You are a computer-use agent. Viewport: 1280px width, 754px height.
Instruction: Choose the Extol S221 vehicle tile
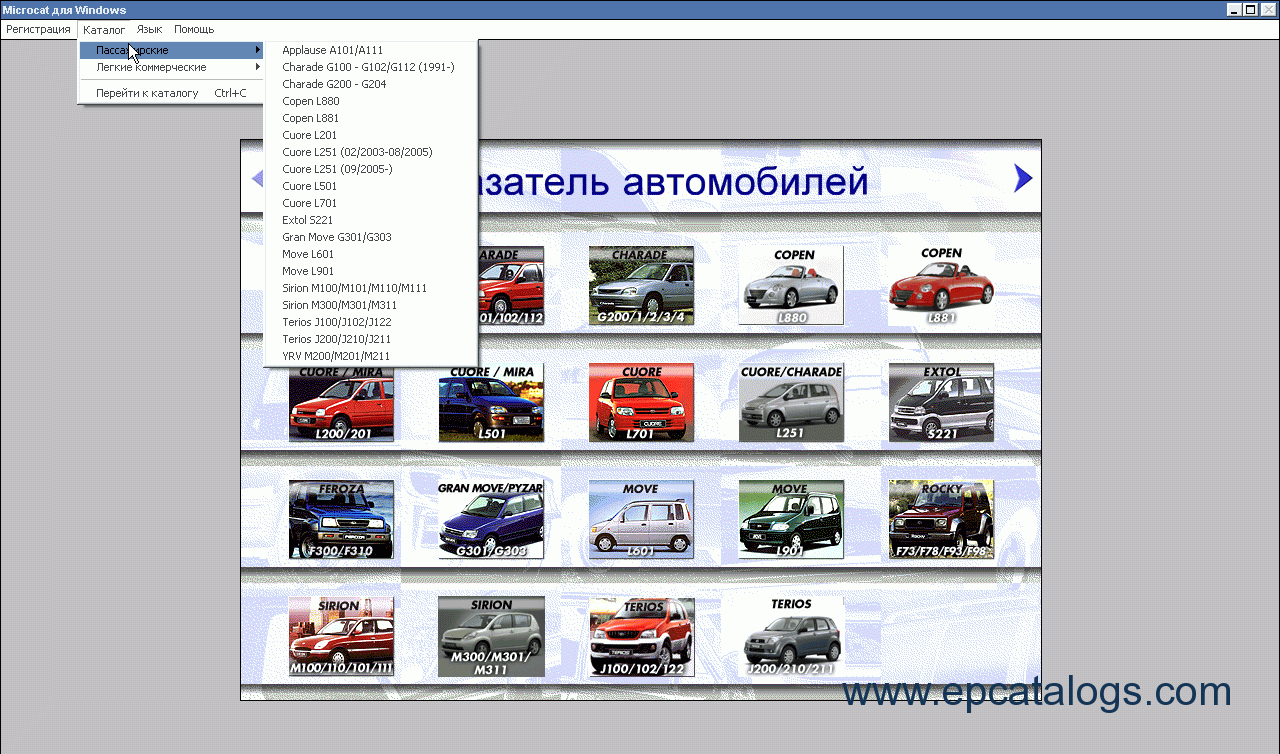click(941, 403)
